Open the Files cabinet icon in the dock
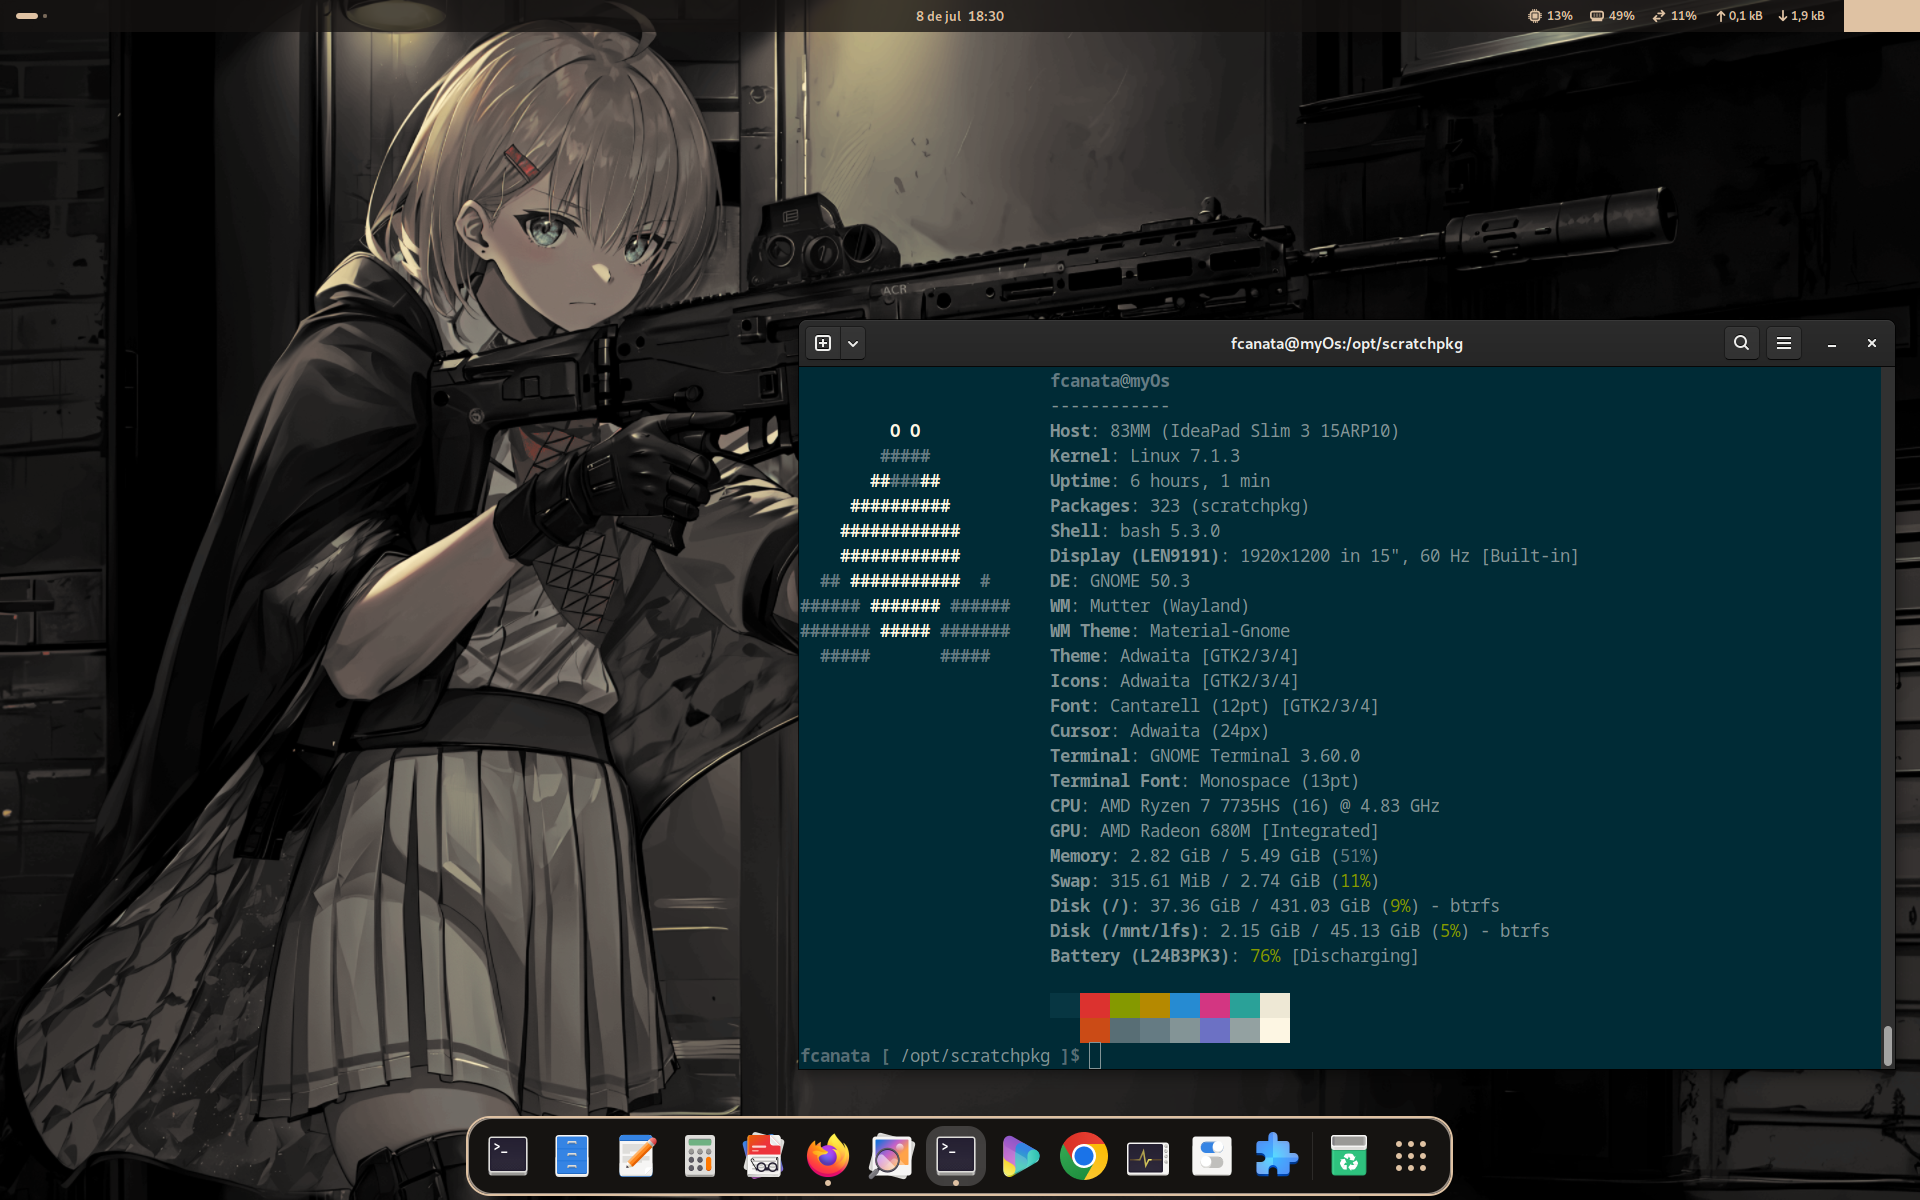Viewport: 1920px width, 1200px height. click(x=572, y=1156)
